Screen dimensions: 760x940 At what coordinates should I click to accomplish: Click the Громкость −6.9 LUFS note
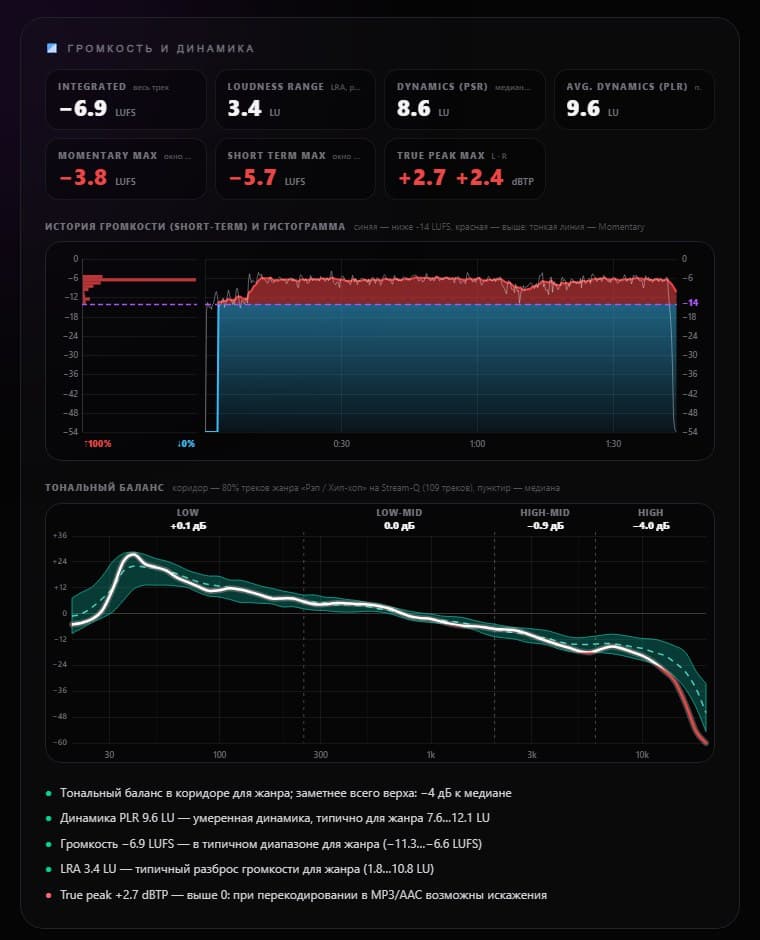tap(271, 844)
